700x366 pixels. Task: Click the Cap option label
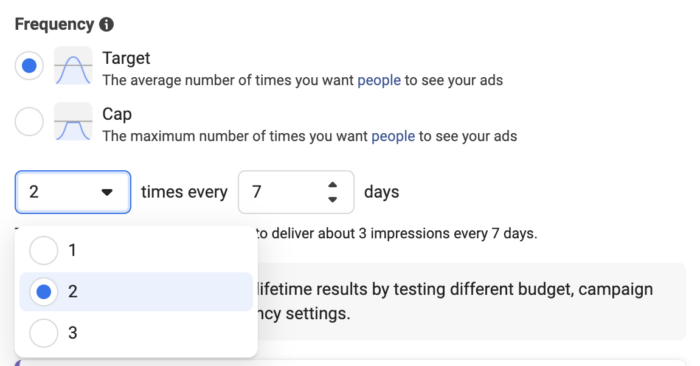pyautogui.click(x=117, y=114)
